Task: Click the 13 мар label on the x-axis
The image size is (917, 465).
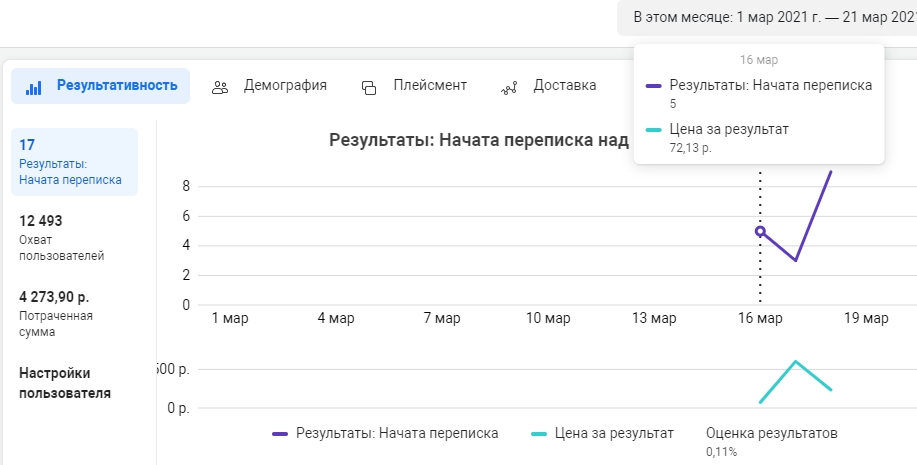Action: click(654, 318)
